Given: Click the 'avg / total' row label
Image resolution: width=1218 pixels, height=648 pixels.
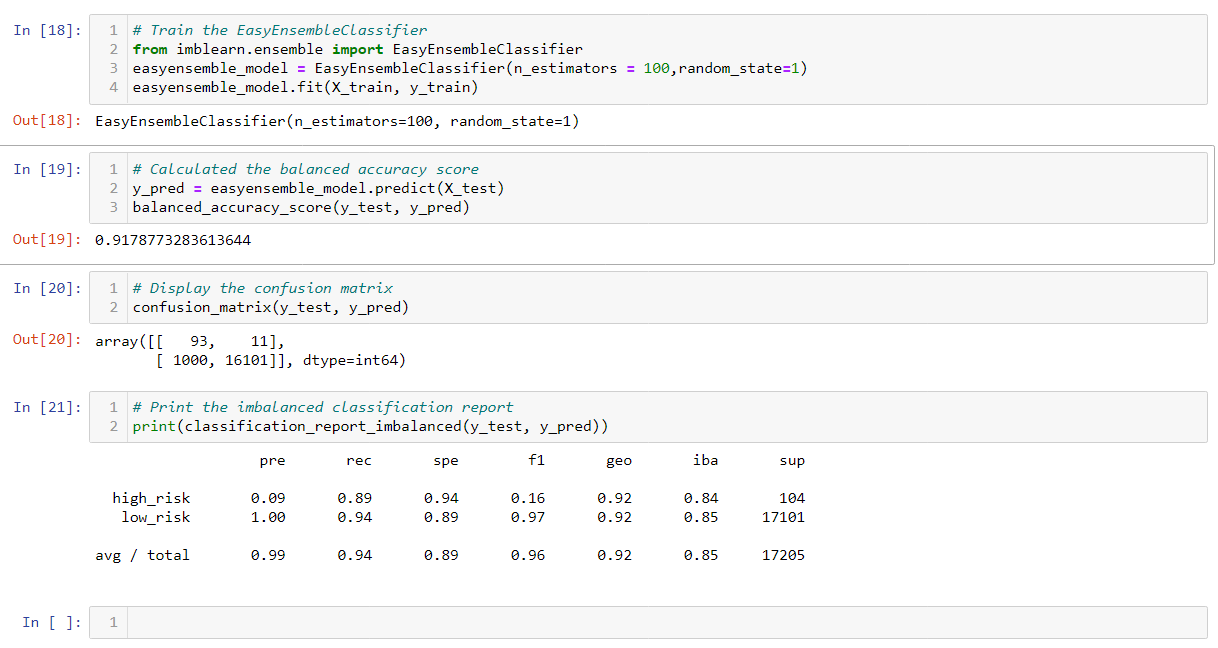Looking at the screenshot, I should [x=142, y=555].
